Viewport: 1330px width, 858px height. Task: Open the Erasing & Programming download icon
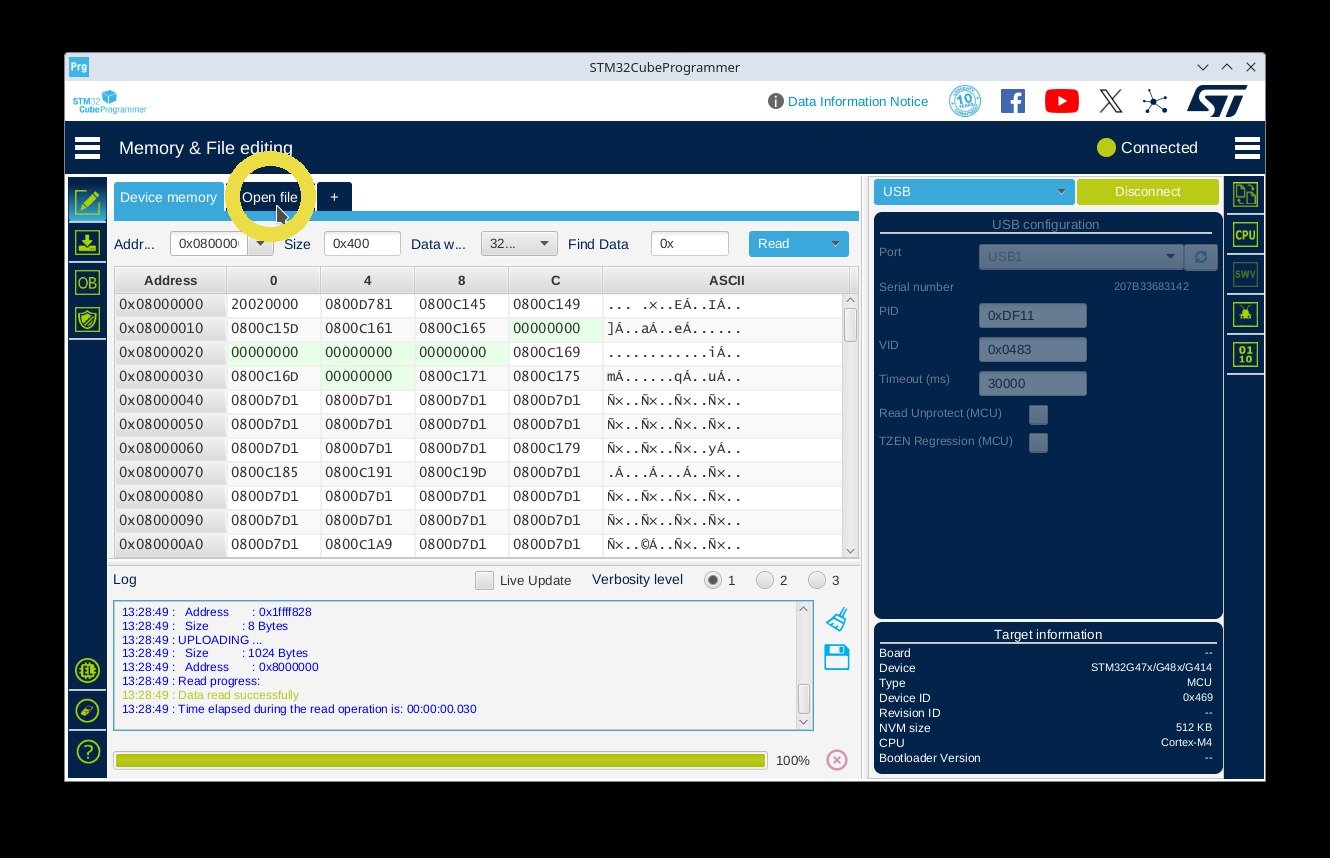[87, 243]
